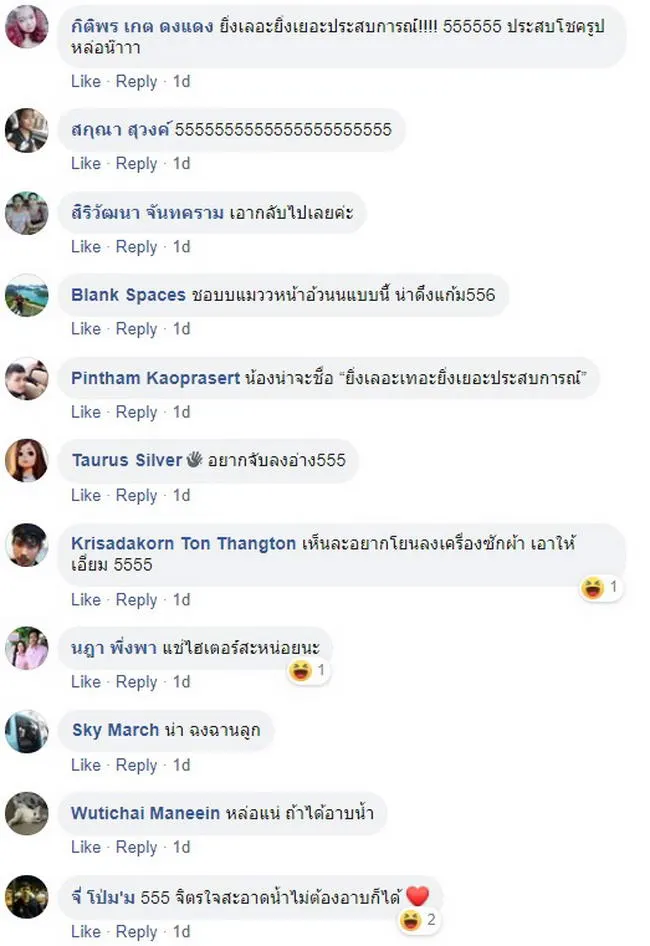Click the Pintham Kaoprasert name link
This screenshot has width=650, height=946.
pos(156,378)
